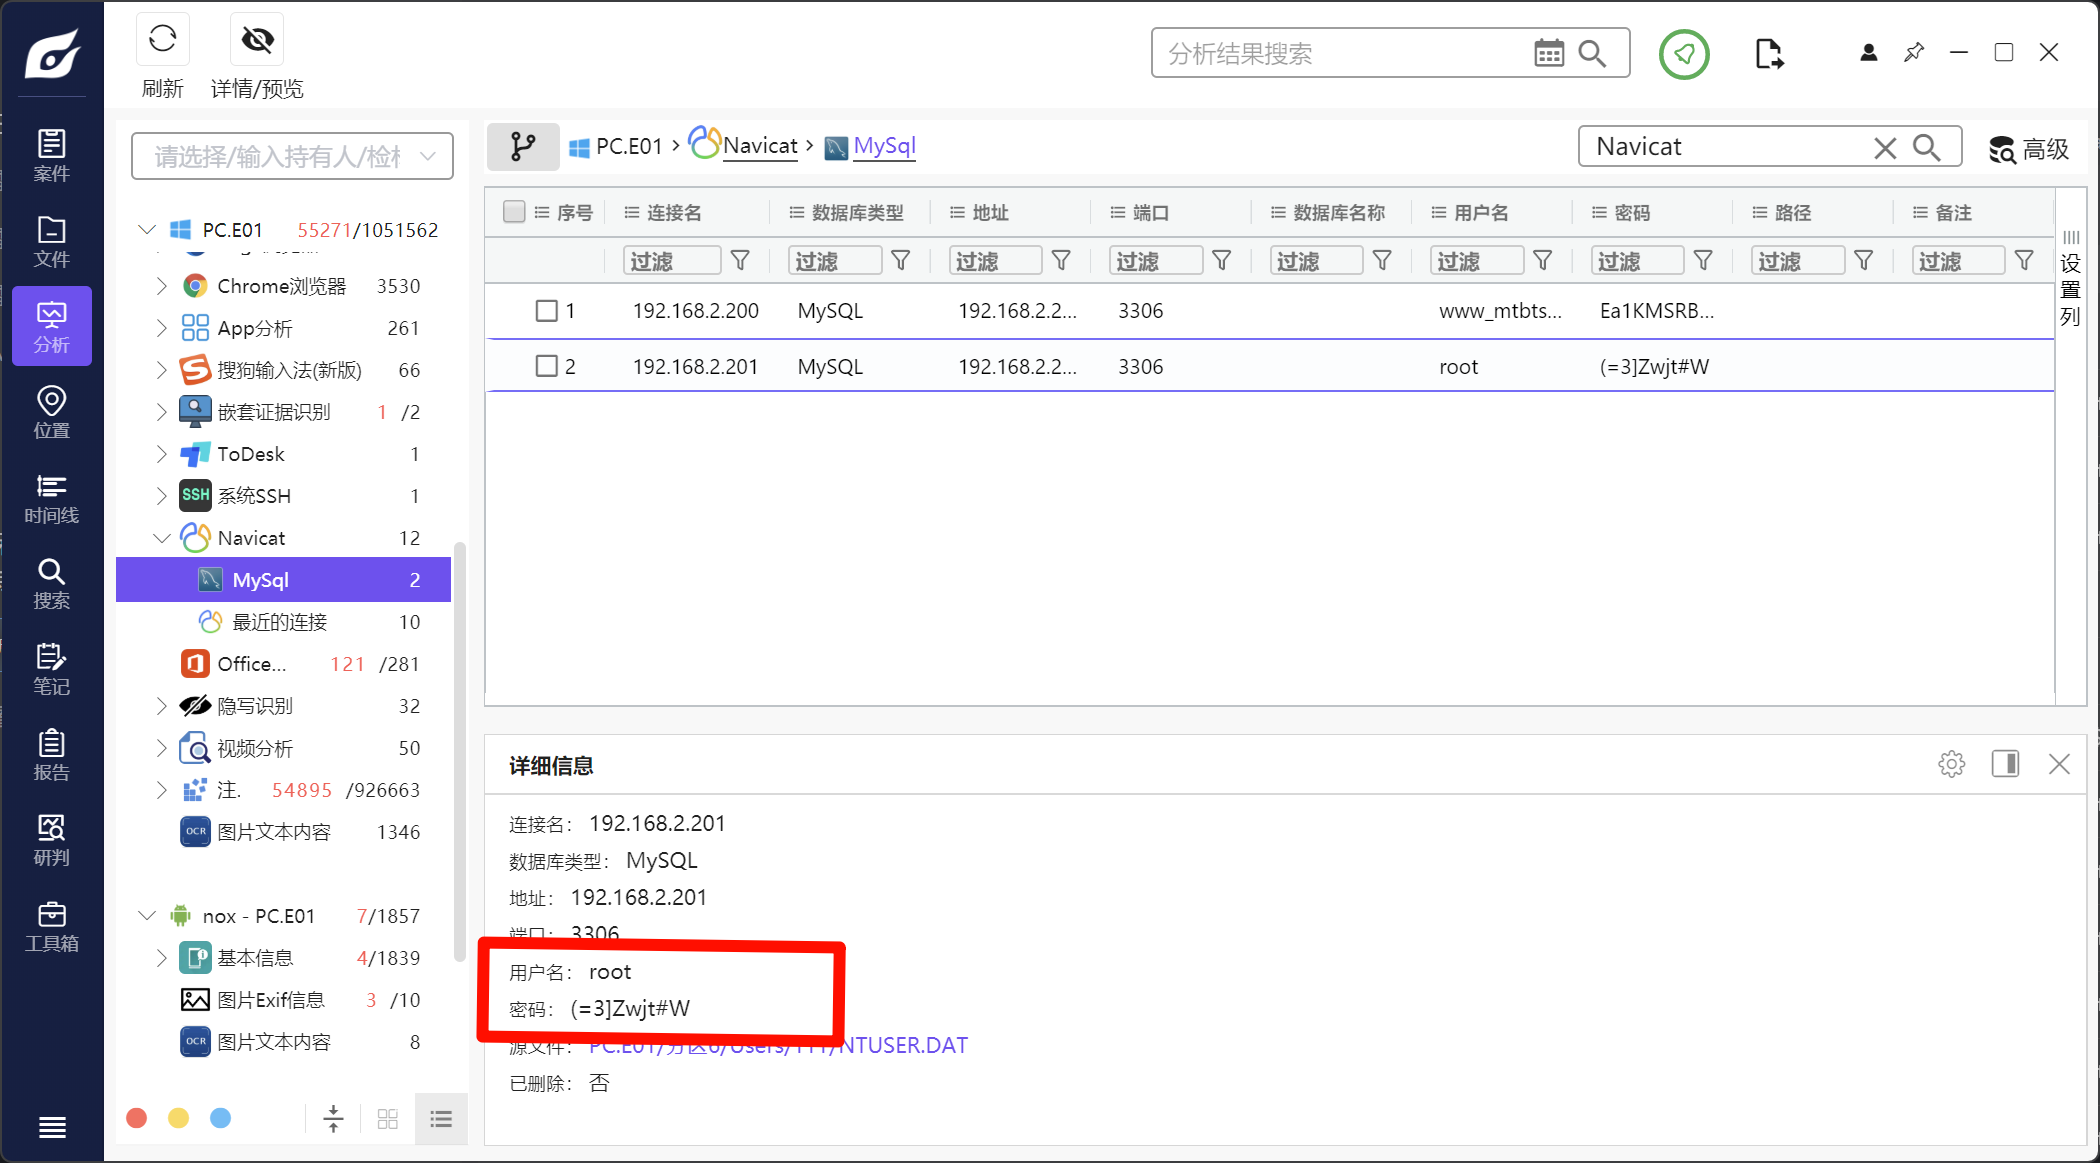
Task: Switch to grid view icon
Action: 388,1119
